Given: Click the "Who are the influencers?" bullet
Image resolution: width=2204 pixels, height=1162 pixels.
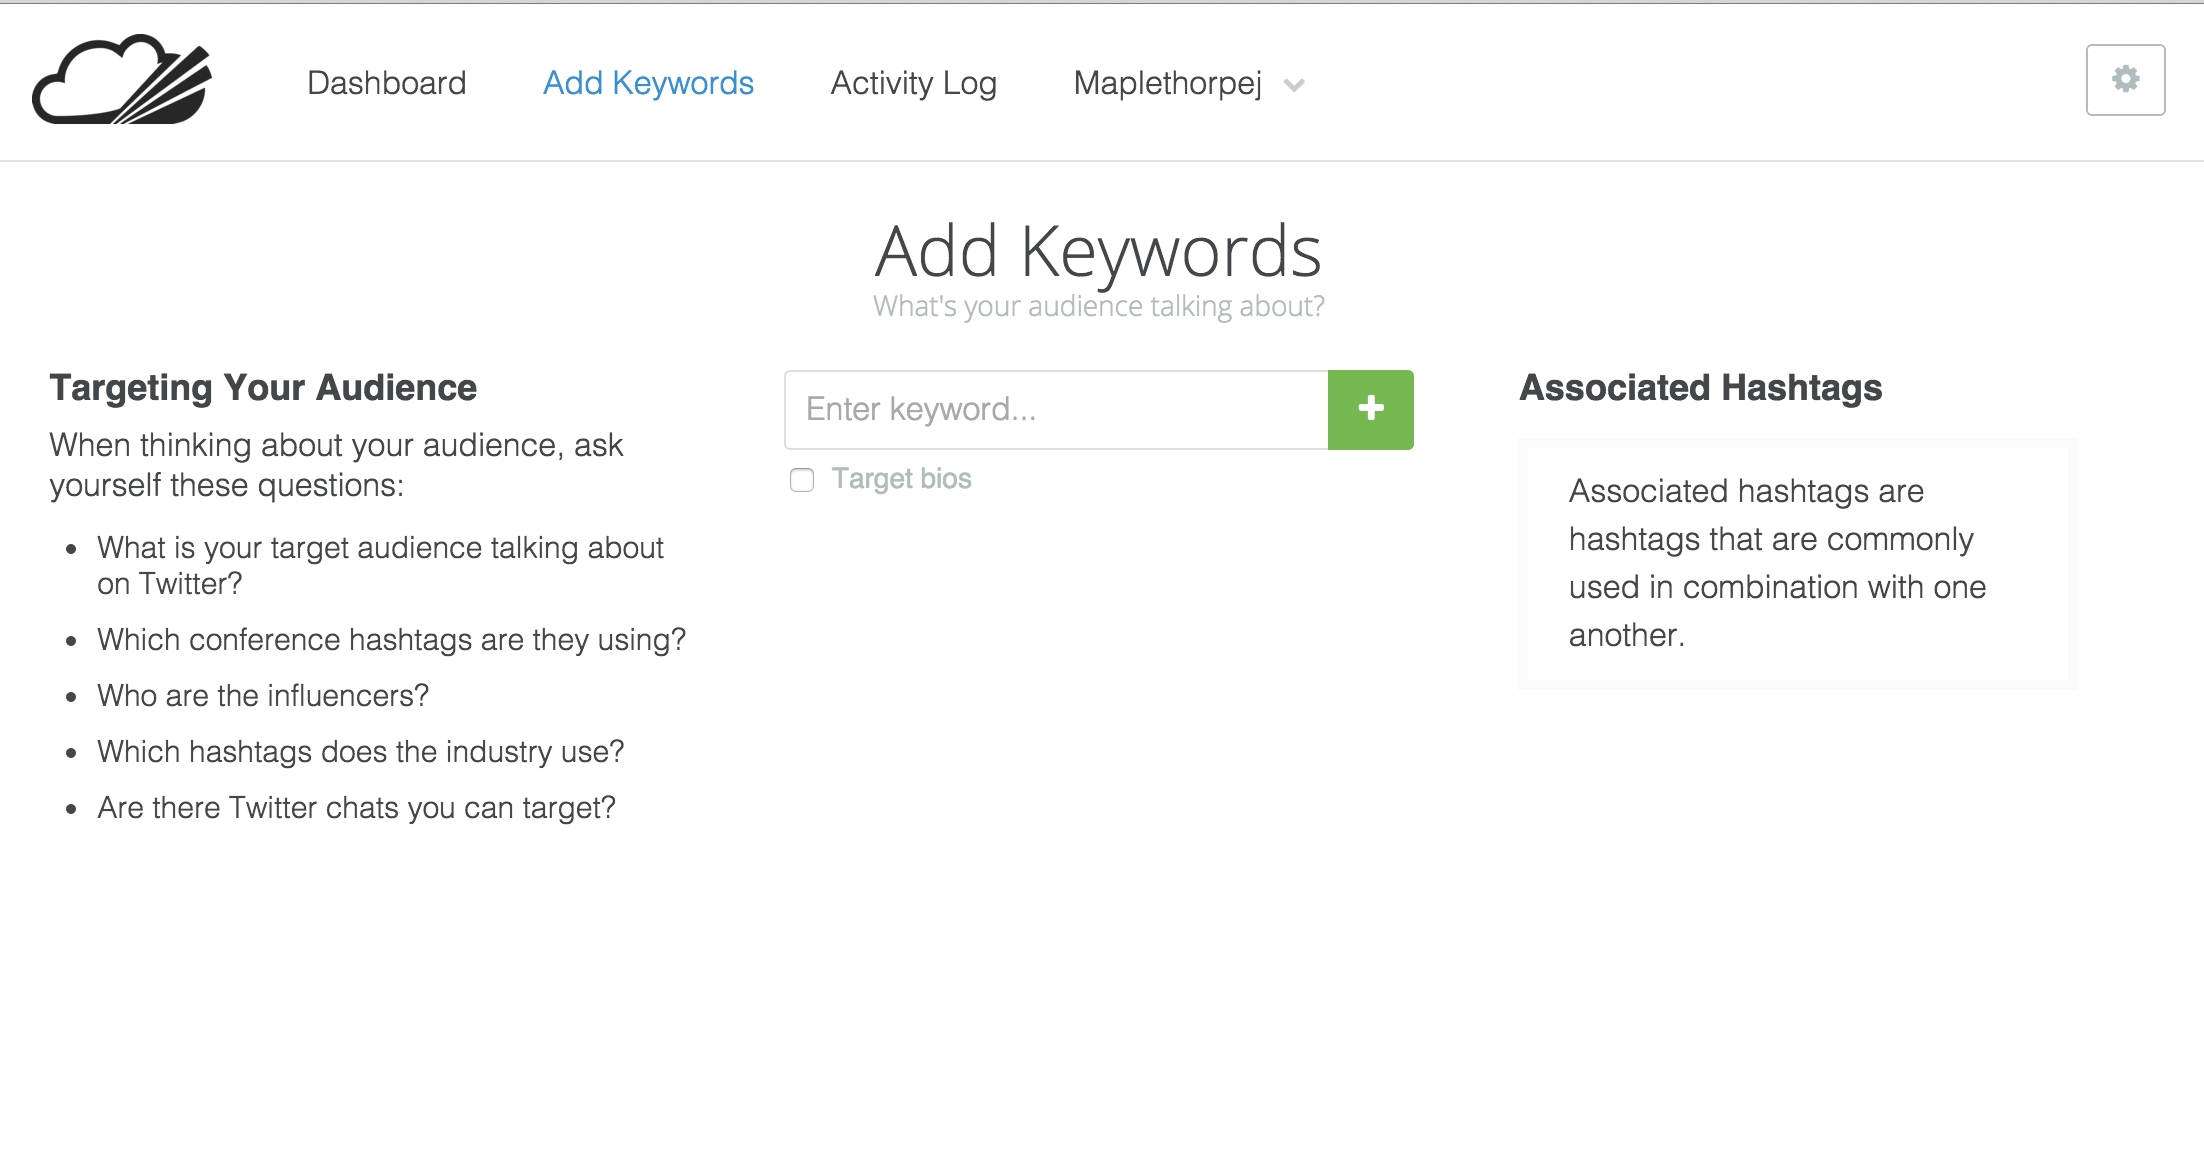Looking at the screenshot, I should point(263,696).
